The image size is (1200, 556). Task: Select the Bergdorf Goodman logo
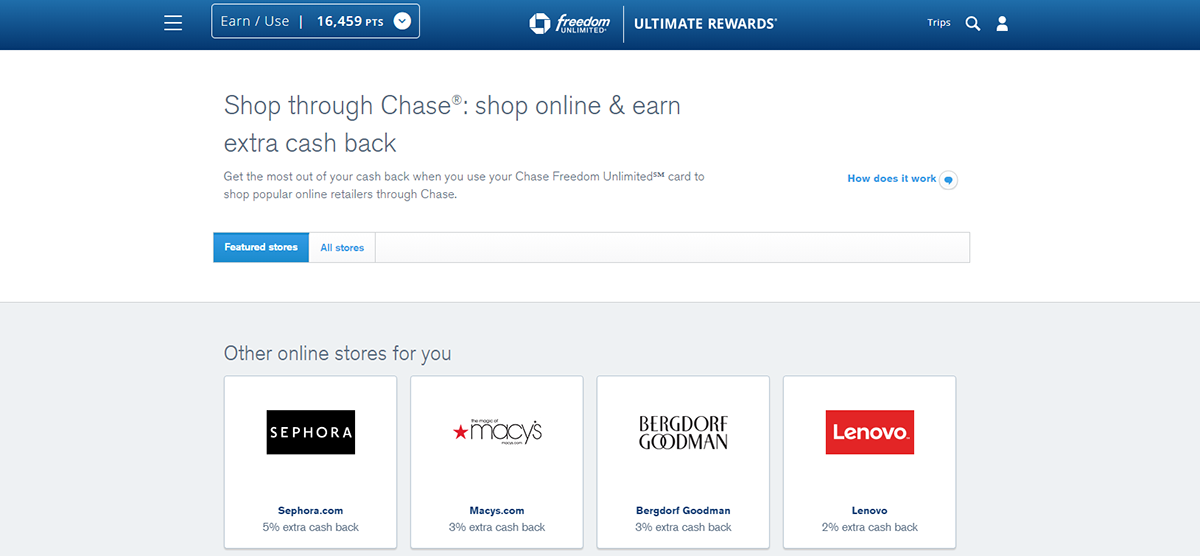click(x=683, y=432)
